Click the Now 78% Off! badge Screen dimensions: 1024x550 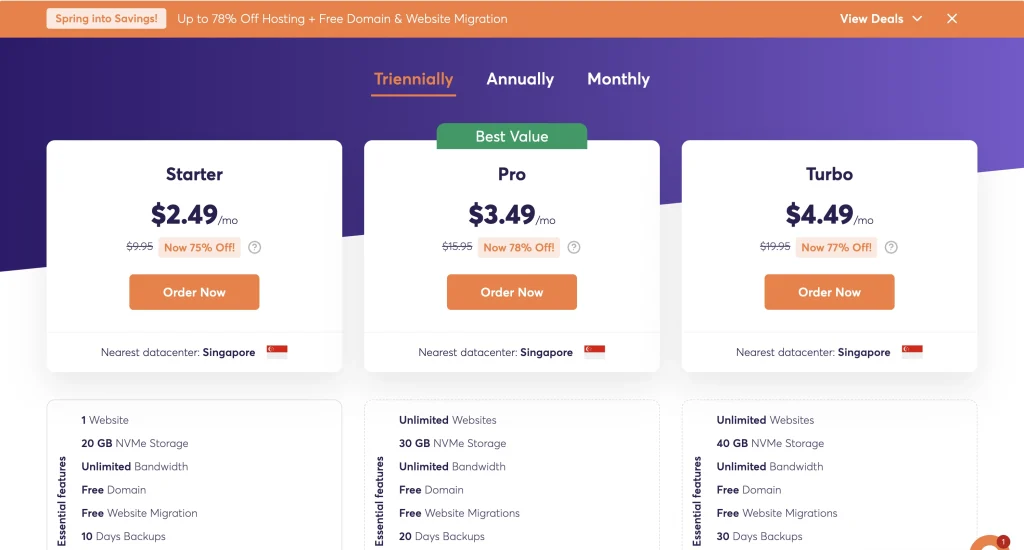pyautogui.click(x=519, y=248)
